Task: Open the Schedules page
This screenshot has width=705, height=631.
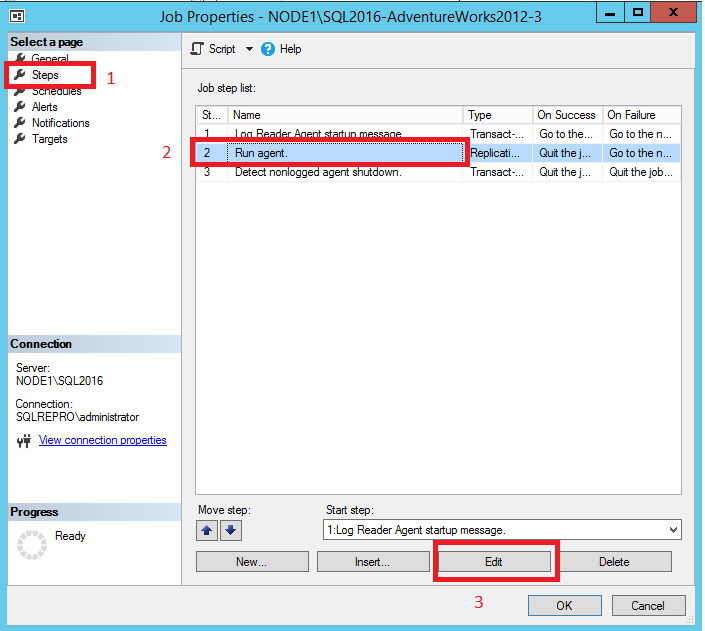Action: [x=56, y=91]
